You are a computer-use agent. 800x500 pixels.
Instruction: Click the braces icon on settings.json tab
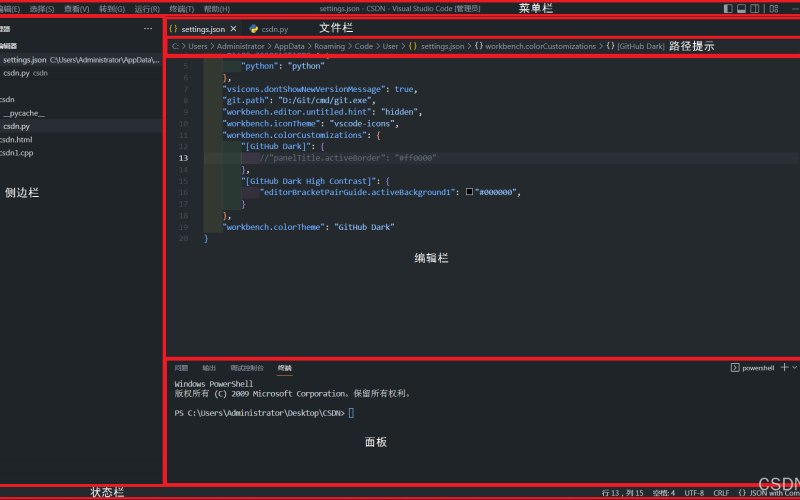[x=173, y=29]
